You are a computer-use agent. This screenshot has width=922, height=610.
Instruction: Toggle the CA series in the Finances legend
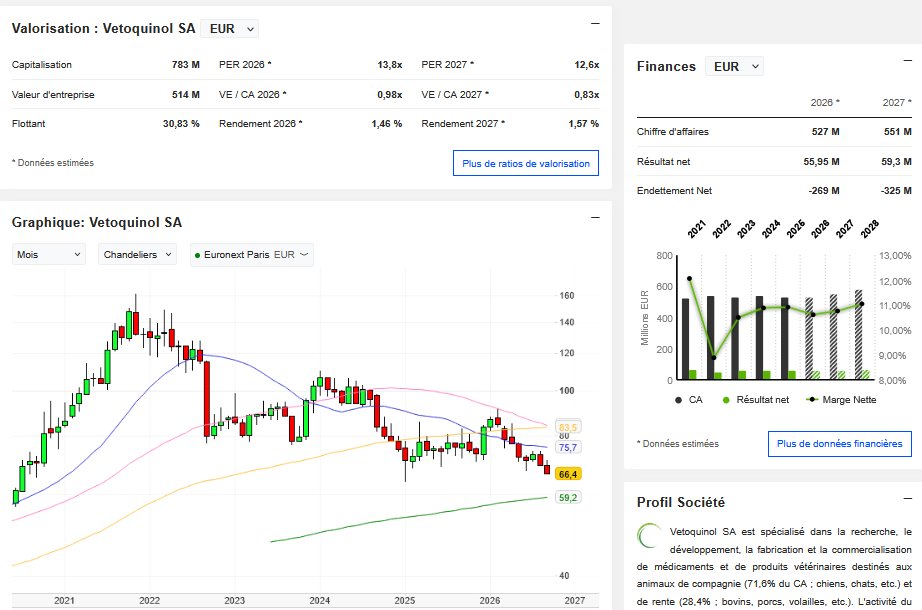[689, 400]
